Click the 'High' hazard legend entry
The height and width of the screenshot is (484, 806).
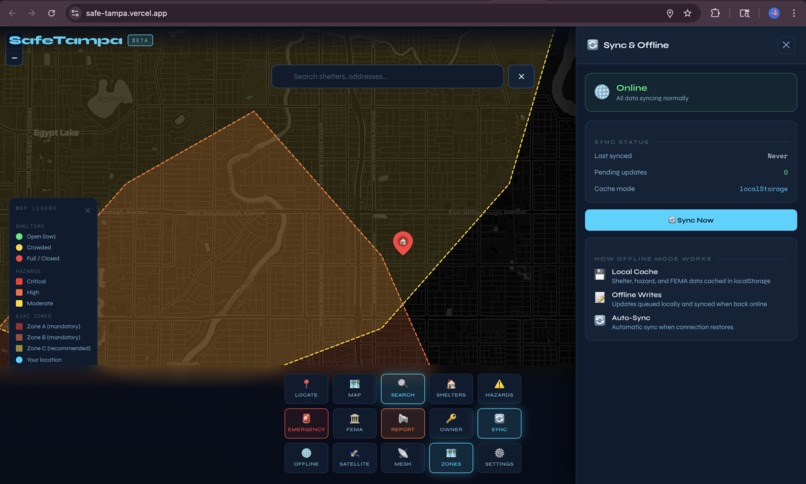(x=27, y=292)
